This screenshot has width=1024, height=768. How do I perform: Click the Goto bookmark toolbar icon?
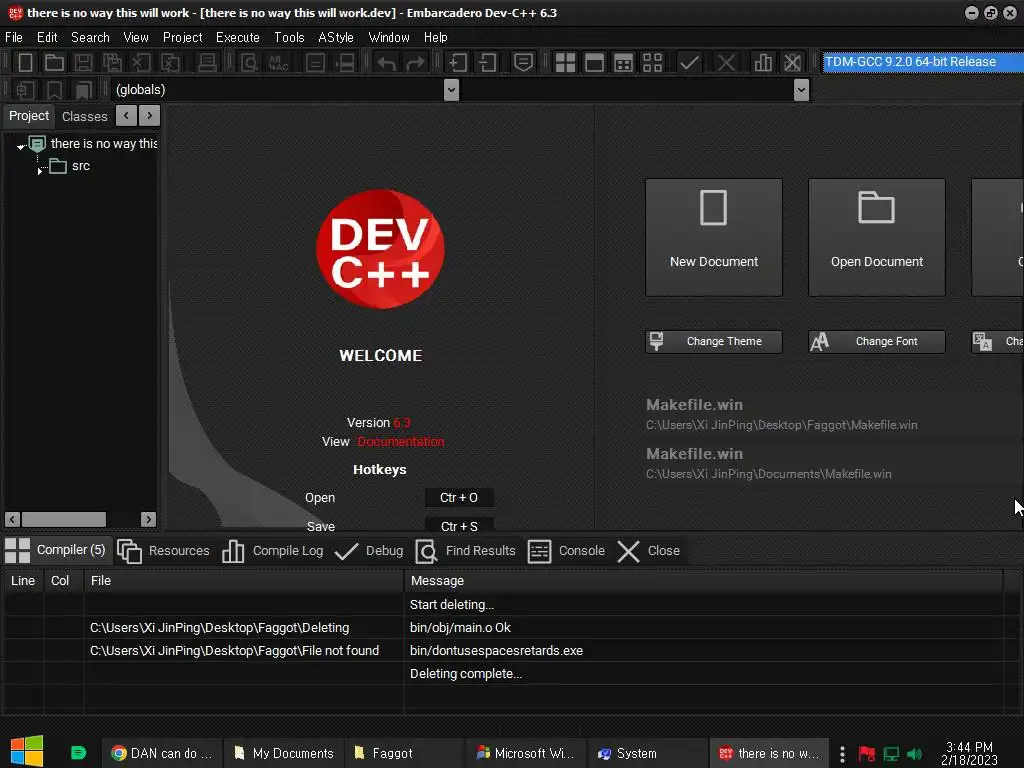point(84,89)
